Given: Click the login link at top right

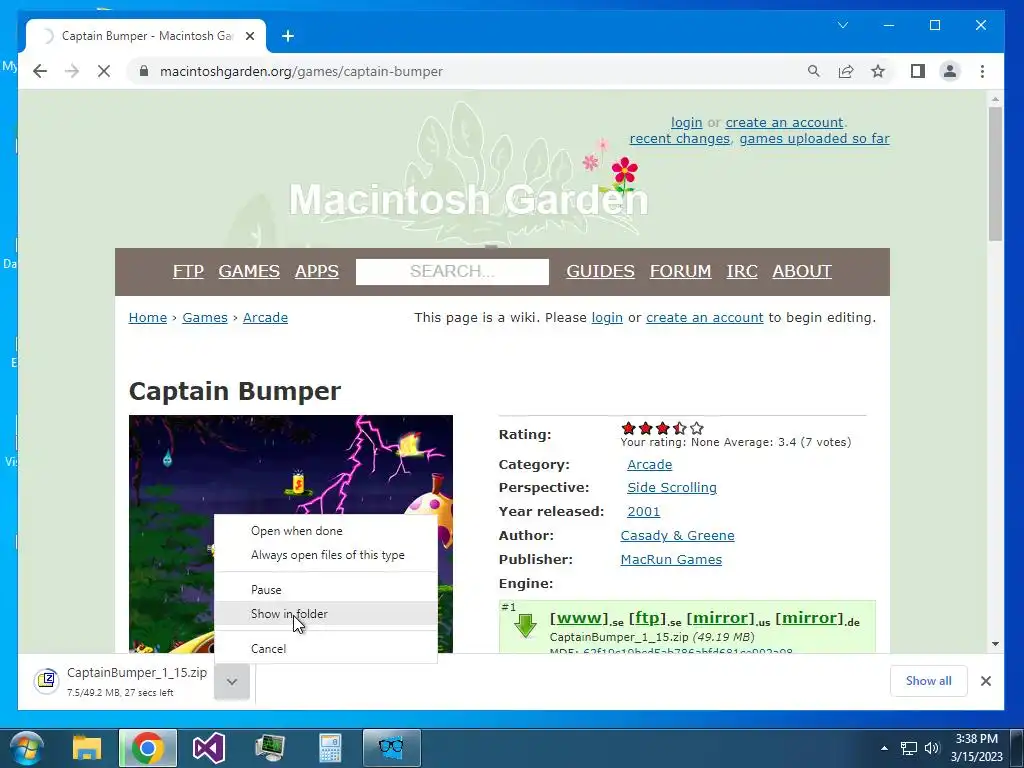Looking at the screenshot, I should (686, 123).
